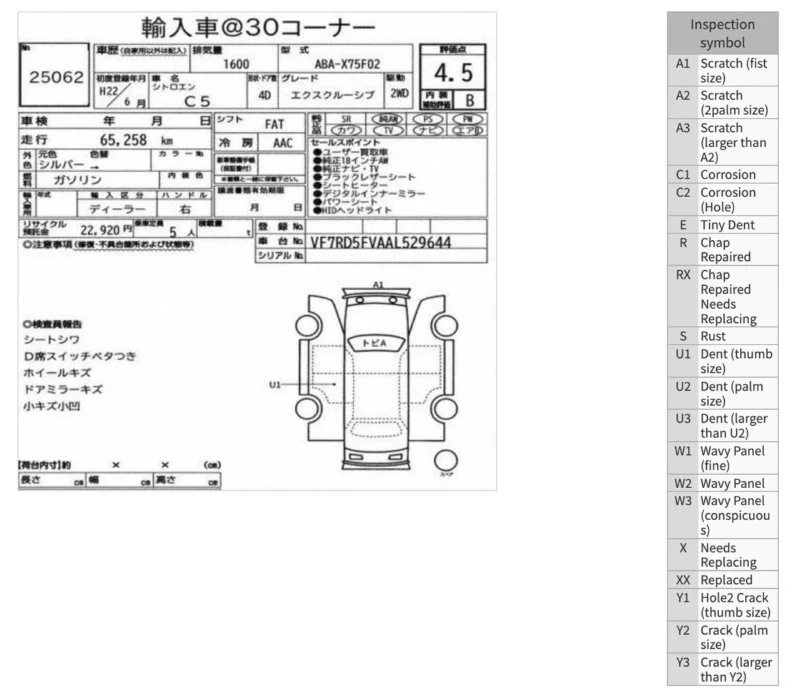Toggle the カワ leather seat badge
The image size is (800, 694).
344,130
